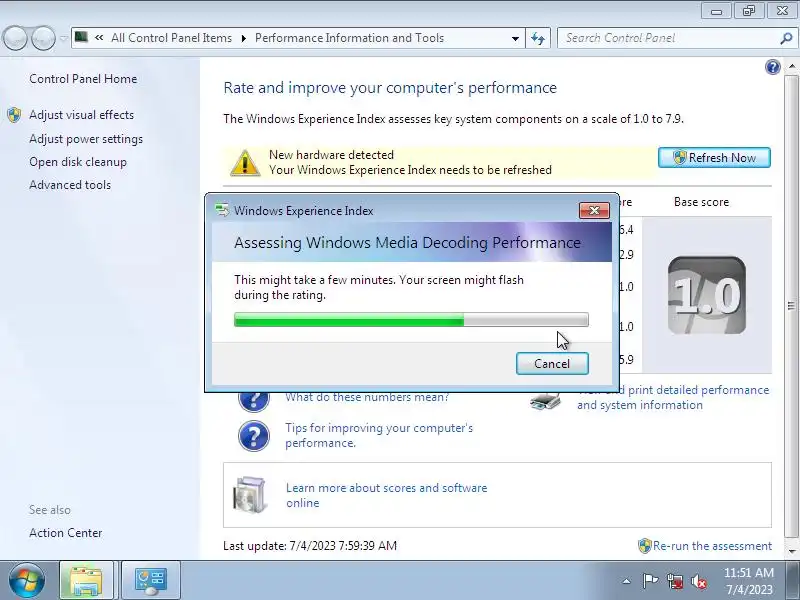Switch to Control Panel taskbar item
800x600 pixels.
(151, 581)
